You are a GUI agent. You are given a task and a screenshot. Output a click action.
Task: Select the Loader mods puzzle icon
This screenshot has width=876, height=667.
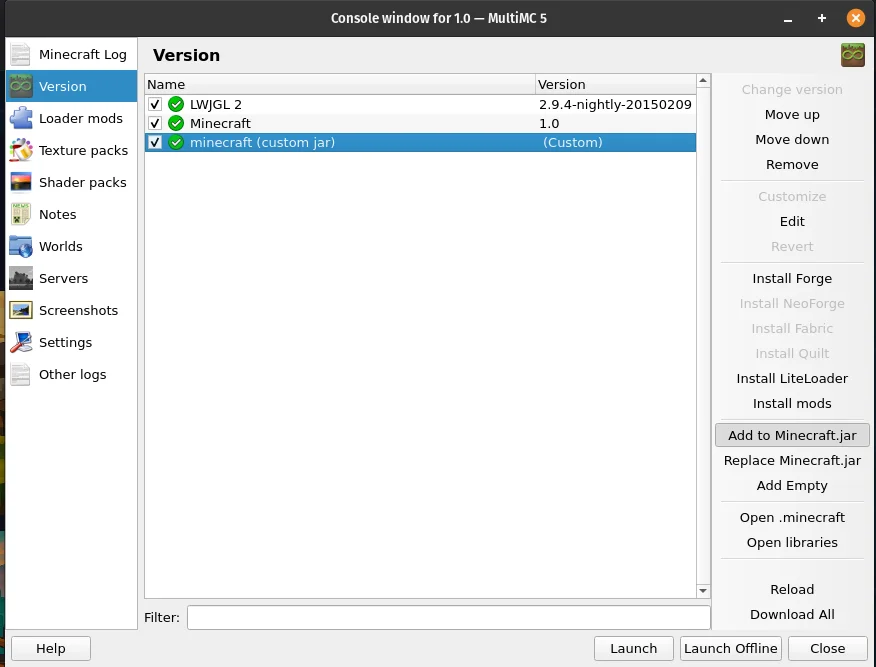21,118
